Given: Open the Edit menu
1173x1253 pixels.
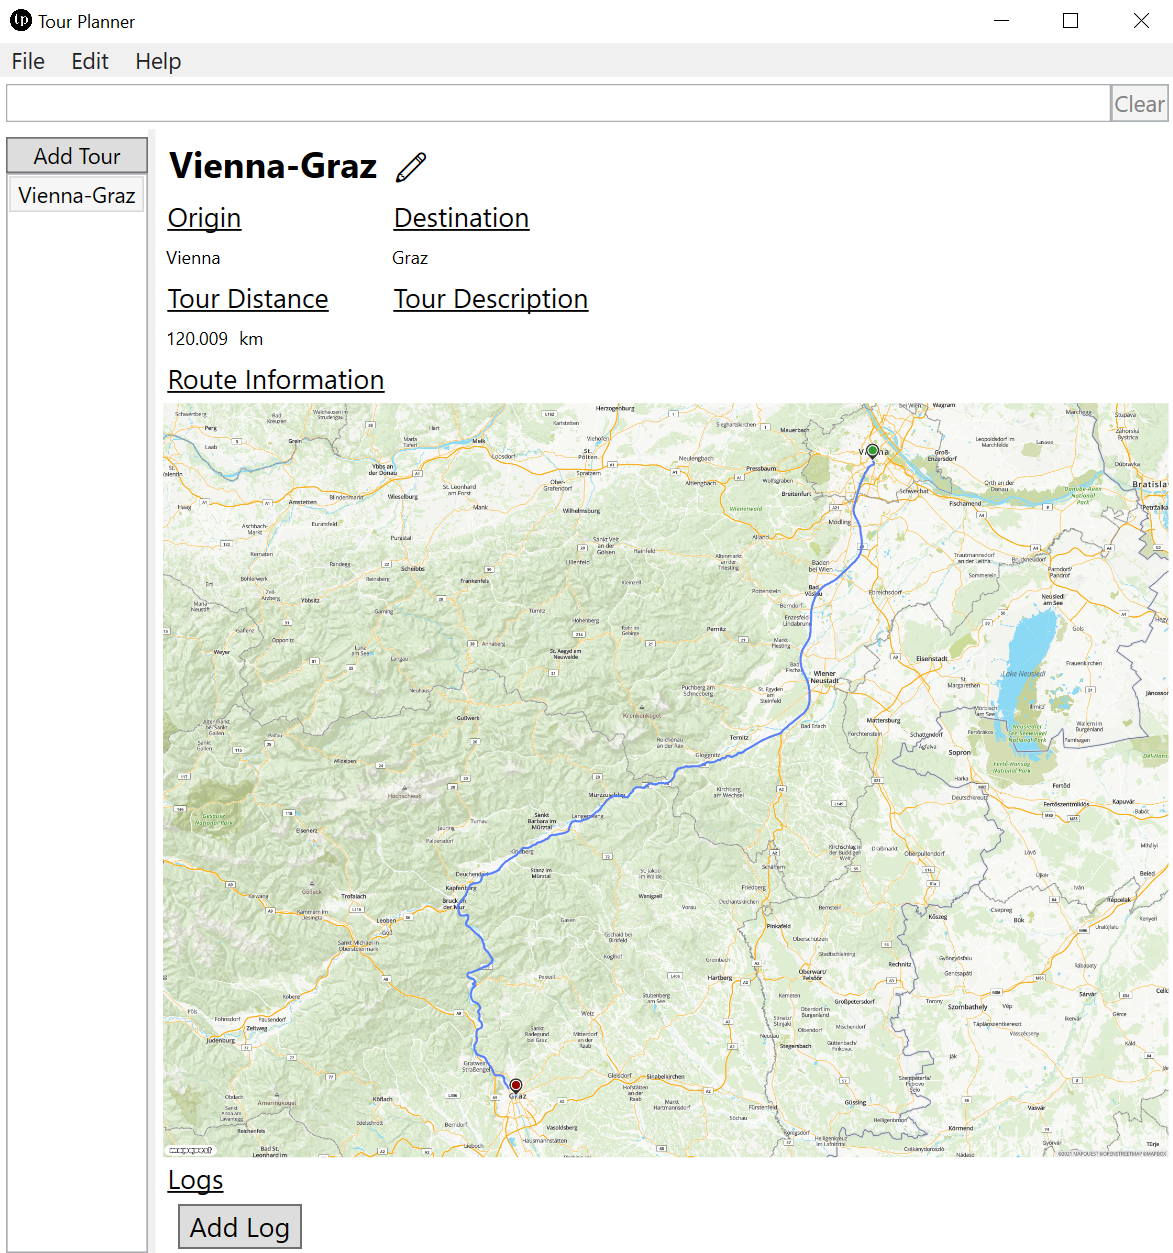Looking at the screenshot, I should pos(90,61).
